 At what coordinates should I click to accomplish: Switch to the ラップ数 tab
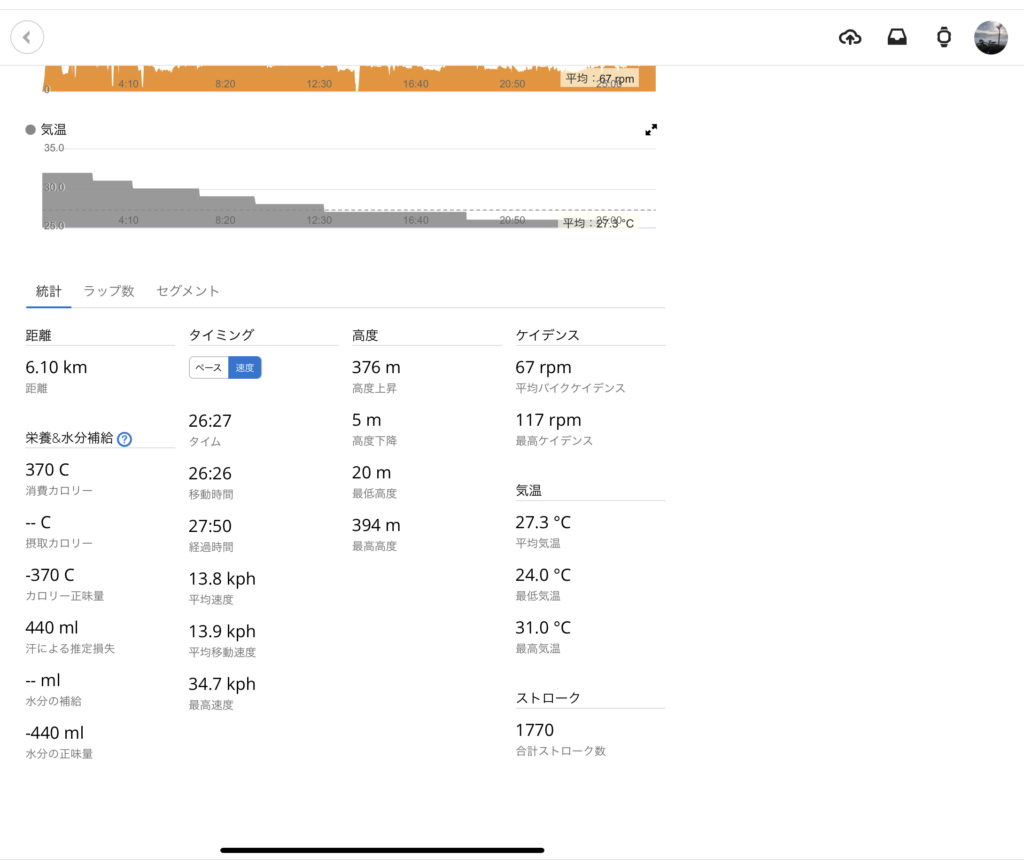(109, 291)
